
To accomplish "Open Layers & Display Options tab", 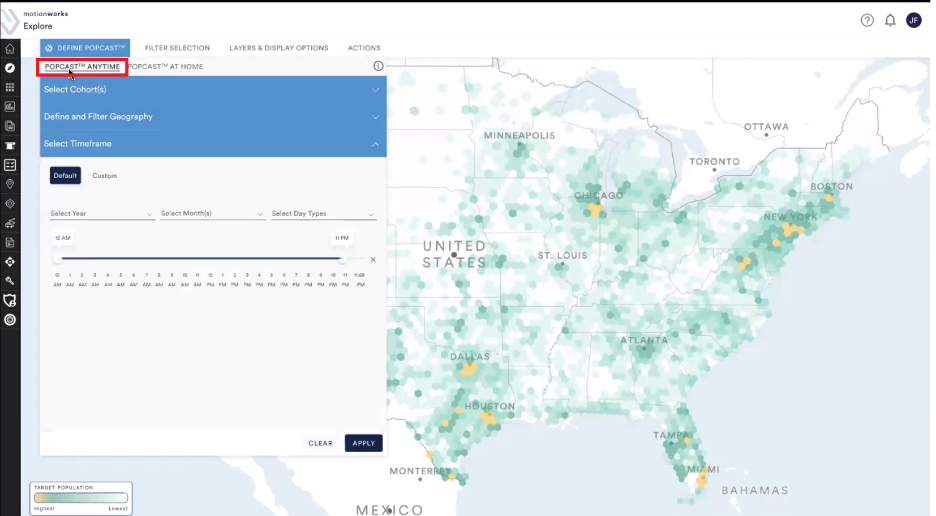I will pos(279,48).
